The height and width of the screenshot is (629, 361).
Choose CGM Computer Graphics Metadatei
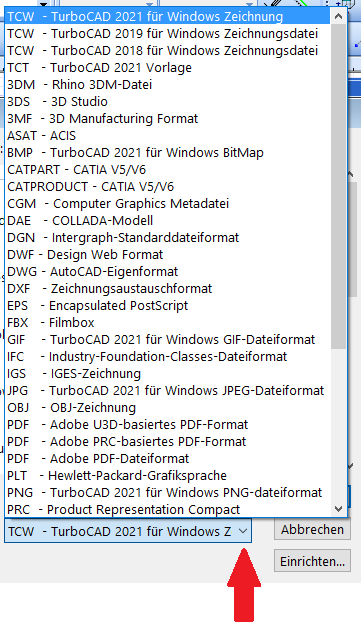pyautogui.click(x=168, y=203)
